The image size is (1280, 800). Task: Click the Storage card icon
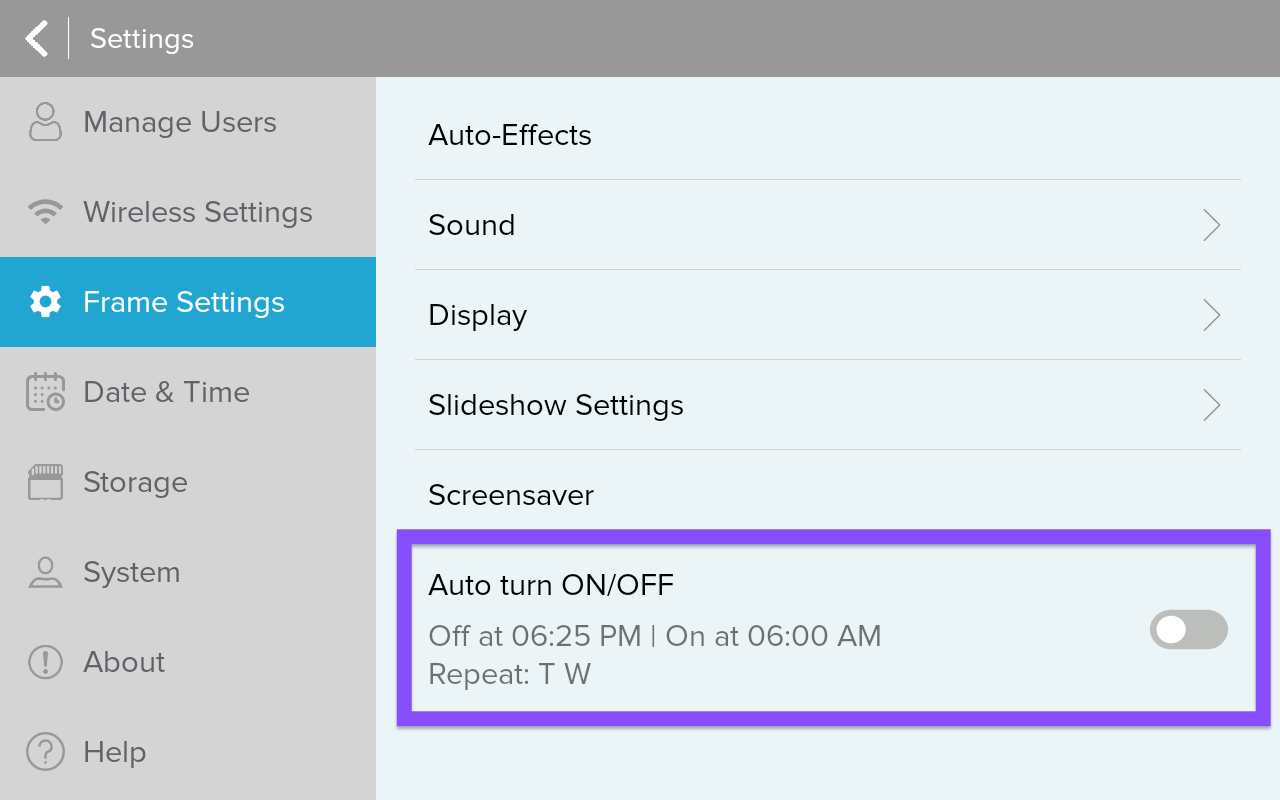(x=45, y=482)
